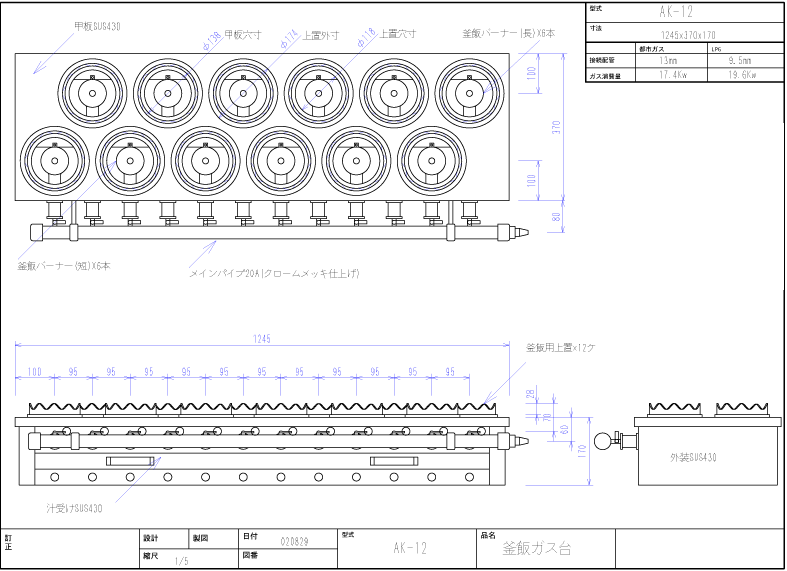This screenshot has height=571, width=787.
Task: Select the bottom-right burner in lower row
Action: (x=432, y=160)
